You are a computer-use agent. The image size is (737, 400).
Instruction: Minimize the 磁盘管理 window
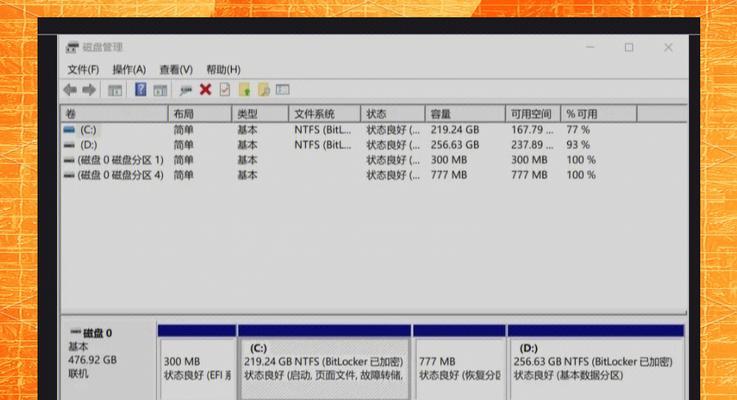pos(590,47)
